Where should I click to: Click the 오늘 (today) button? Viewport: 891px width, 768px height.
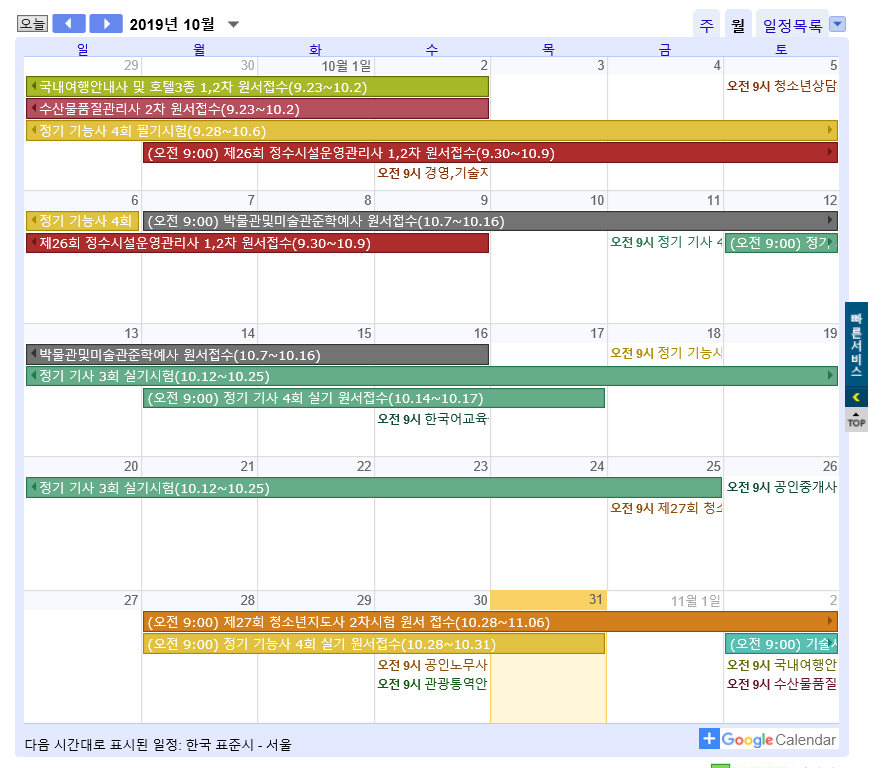[x=32, y=24]
